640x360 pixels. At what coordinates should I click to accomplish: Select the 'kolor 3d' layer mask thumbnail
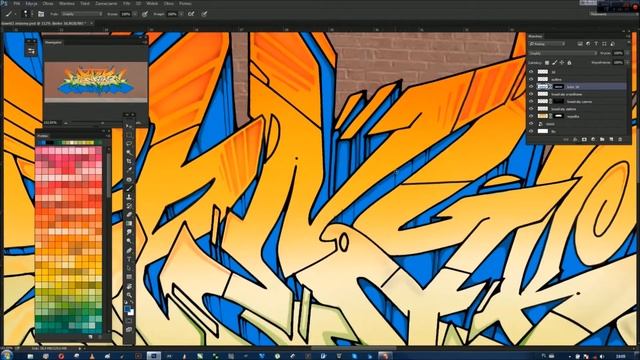(558, 87)
